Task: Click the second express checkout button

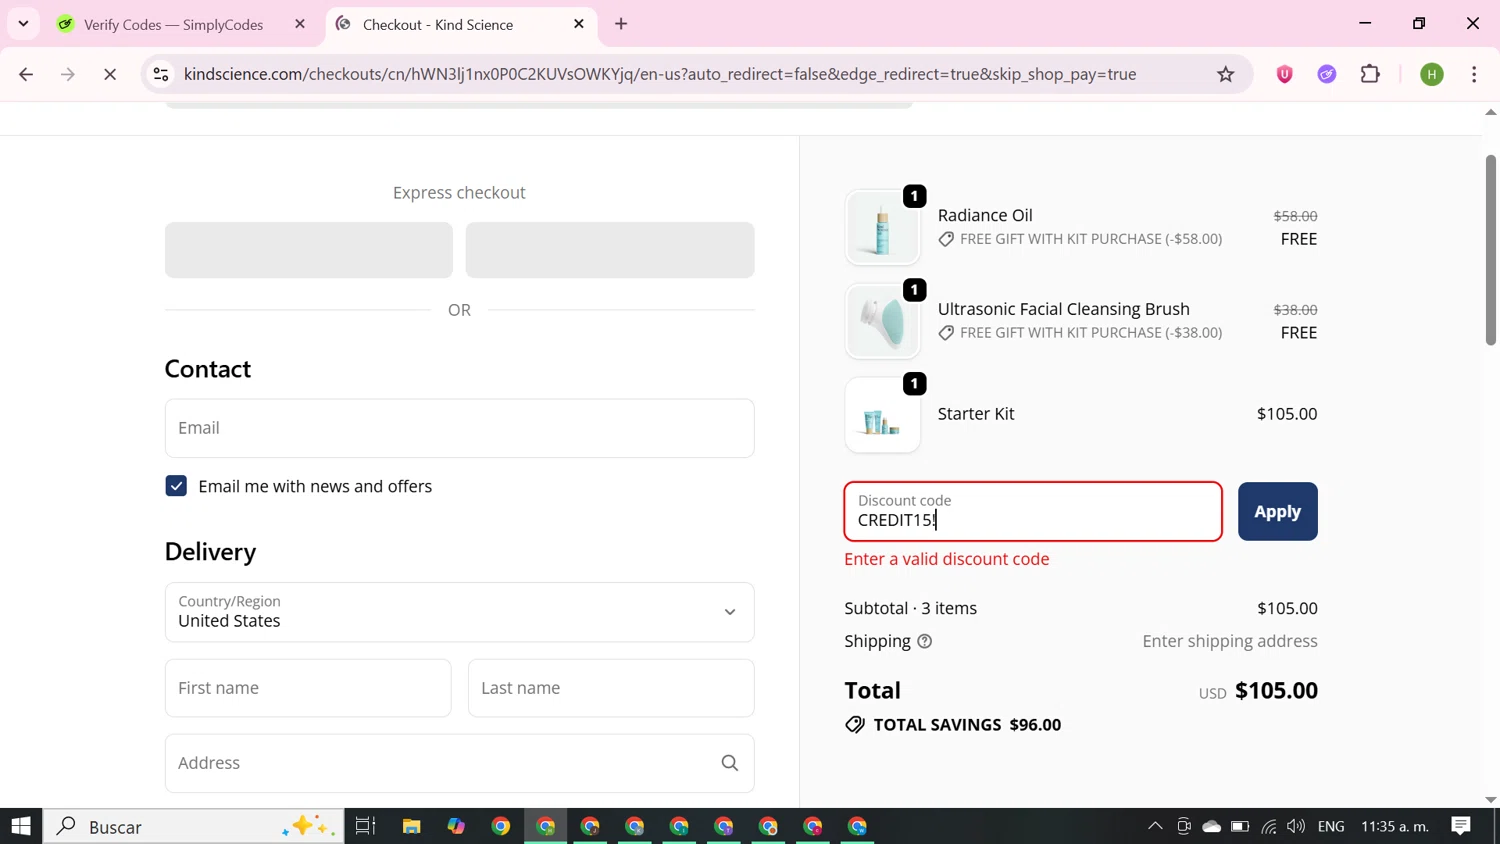Action: [x=610, y=250]
